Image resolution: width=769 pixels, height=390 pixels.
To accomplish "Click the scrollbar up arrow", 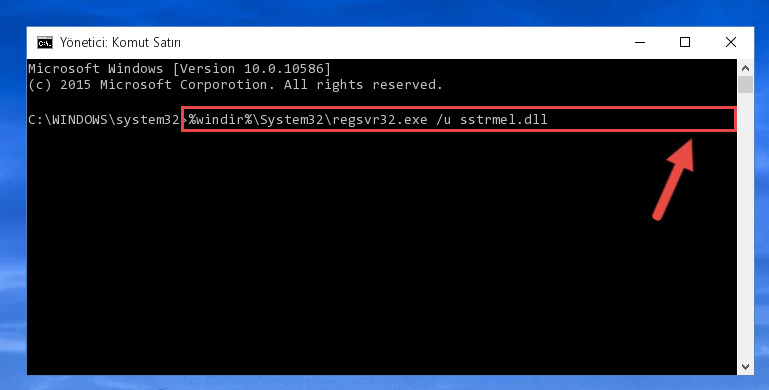I will 745,68.
